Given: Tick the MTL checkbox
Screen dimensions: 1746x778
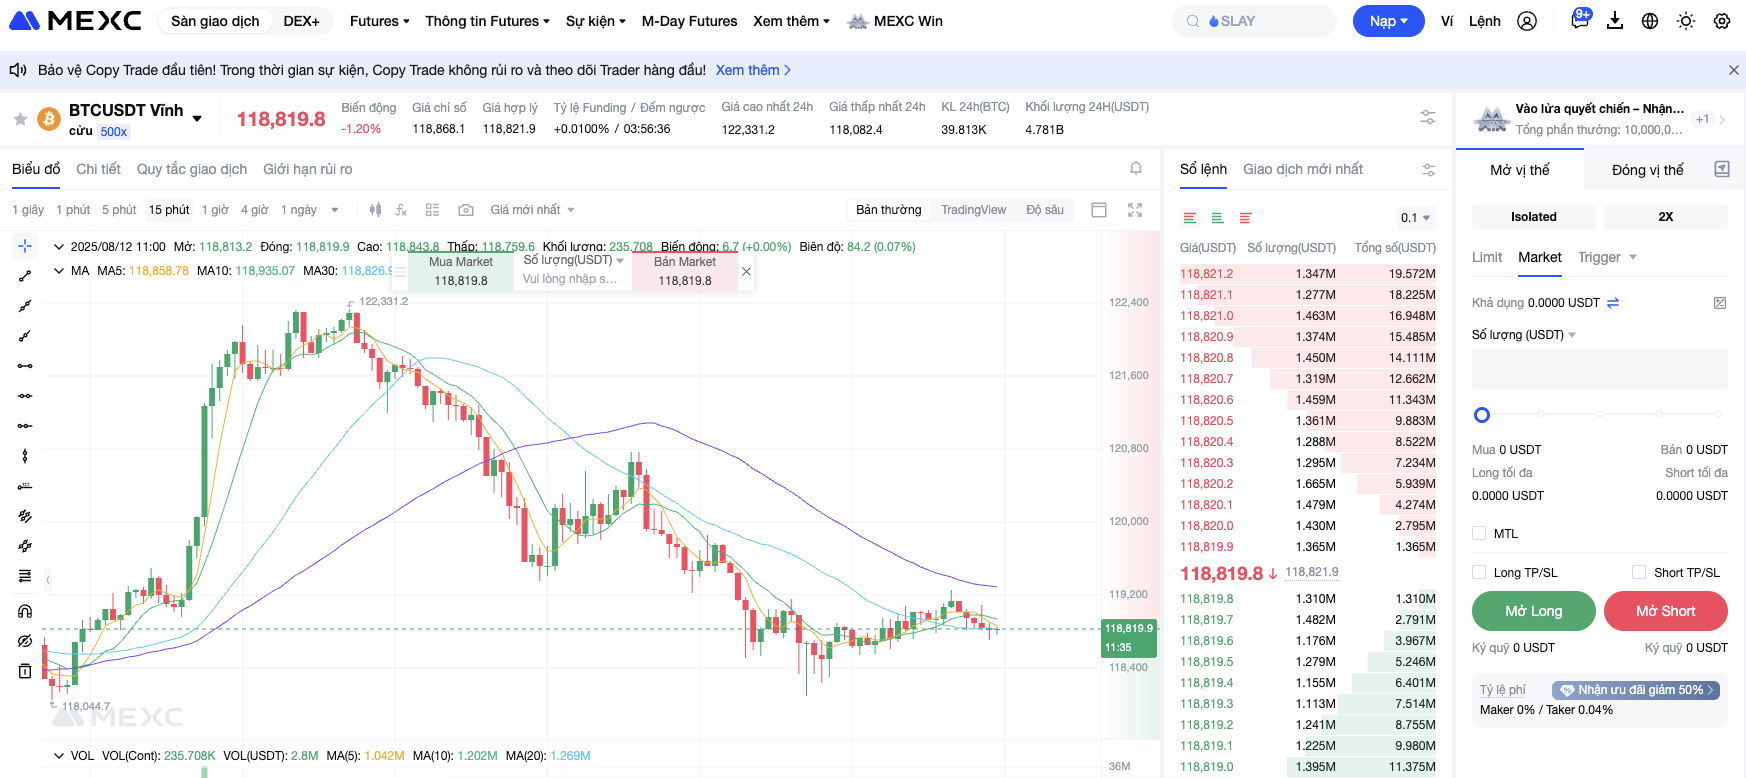Looking at the screenshot, I should 1479,533.
